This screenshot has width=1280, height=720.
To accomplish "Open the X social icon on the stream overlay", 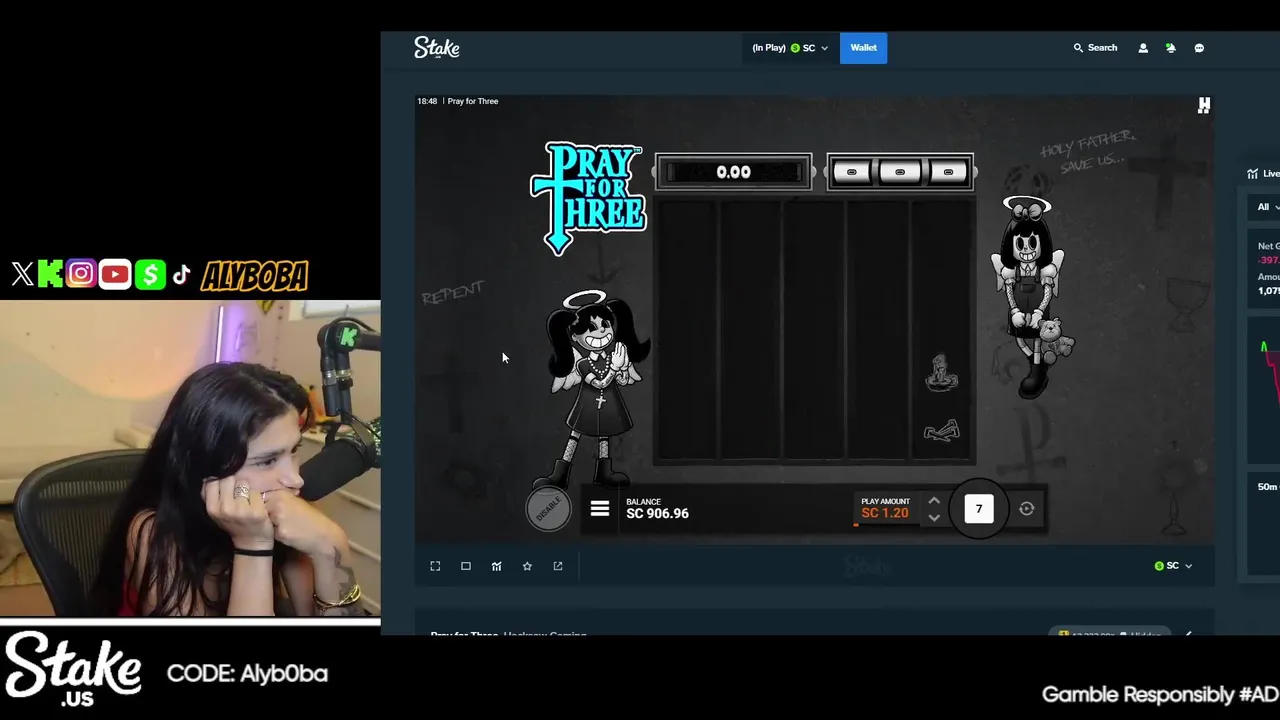I will point(22,274).
